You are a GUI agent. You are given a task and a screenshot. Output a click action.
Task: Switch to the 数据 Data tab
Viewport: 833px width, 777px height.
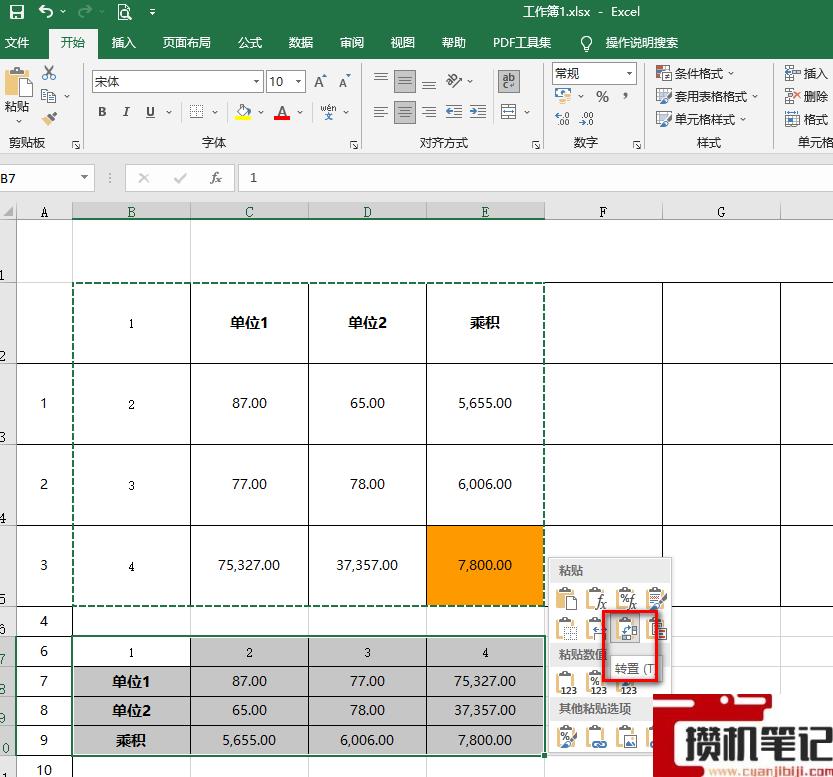pos(301,42)
